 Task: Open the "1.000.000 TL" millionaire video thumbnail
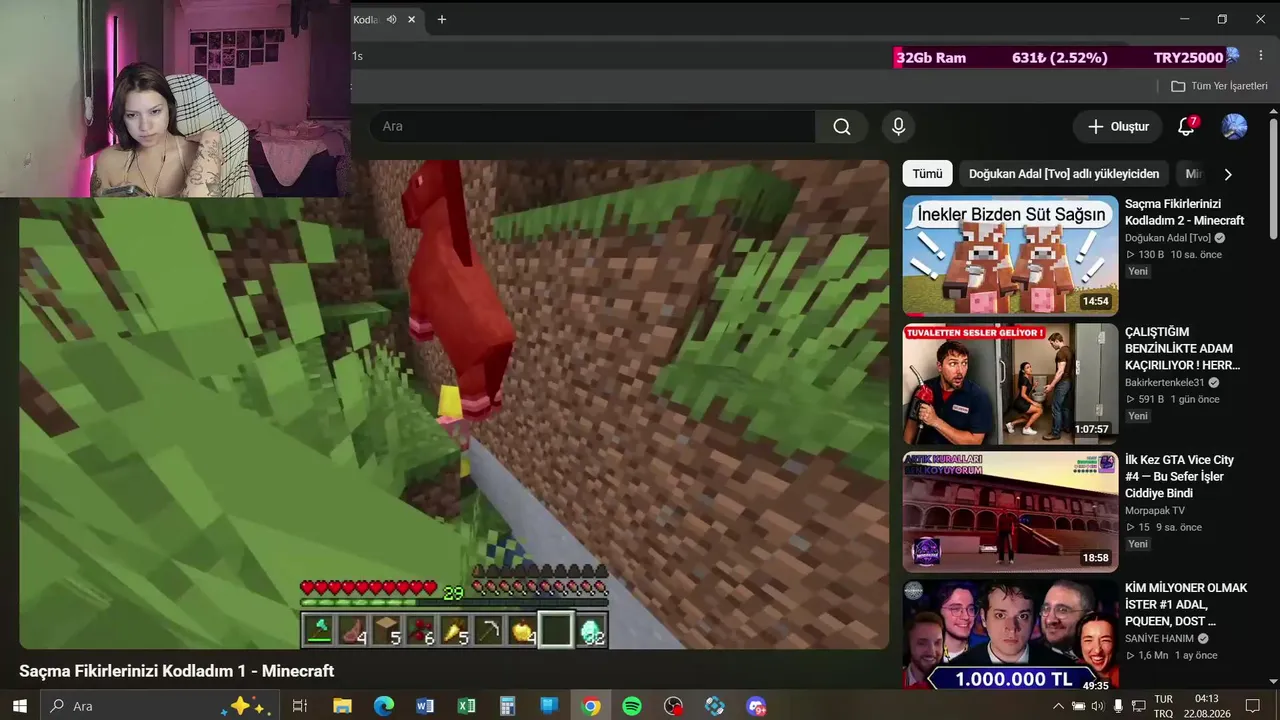point(1010,634)
